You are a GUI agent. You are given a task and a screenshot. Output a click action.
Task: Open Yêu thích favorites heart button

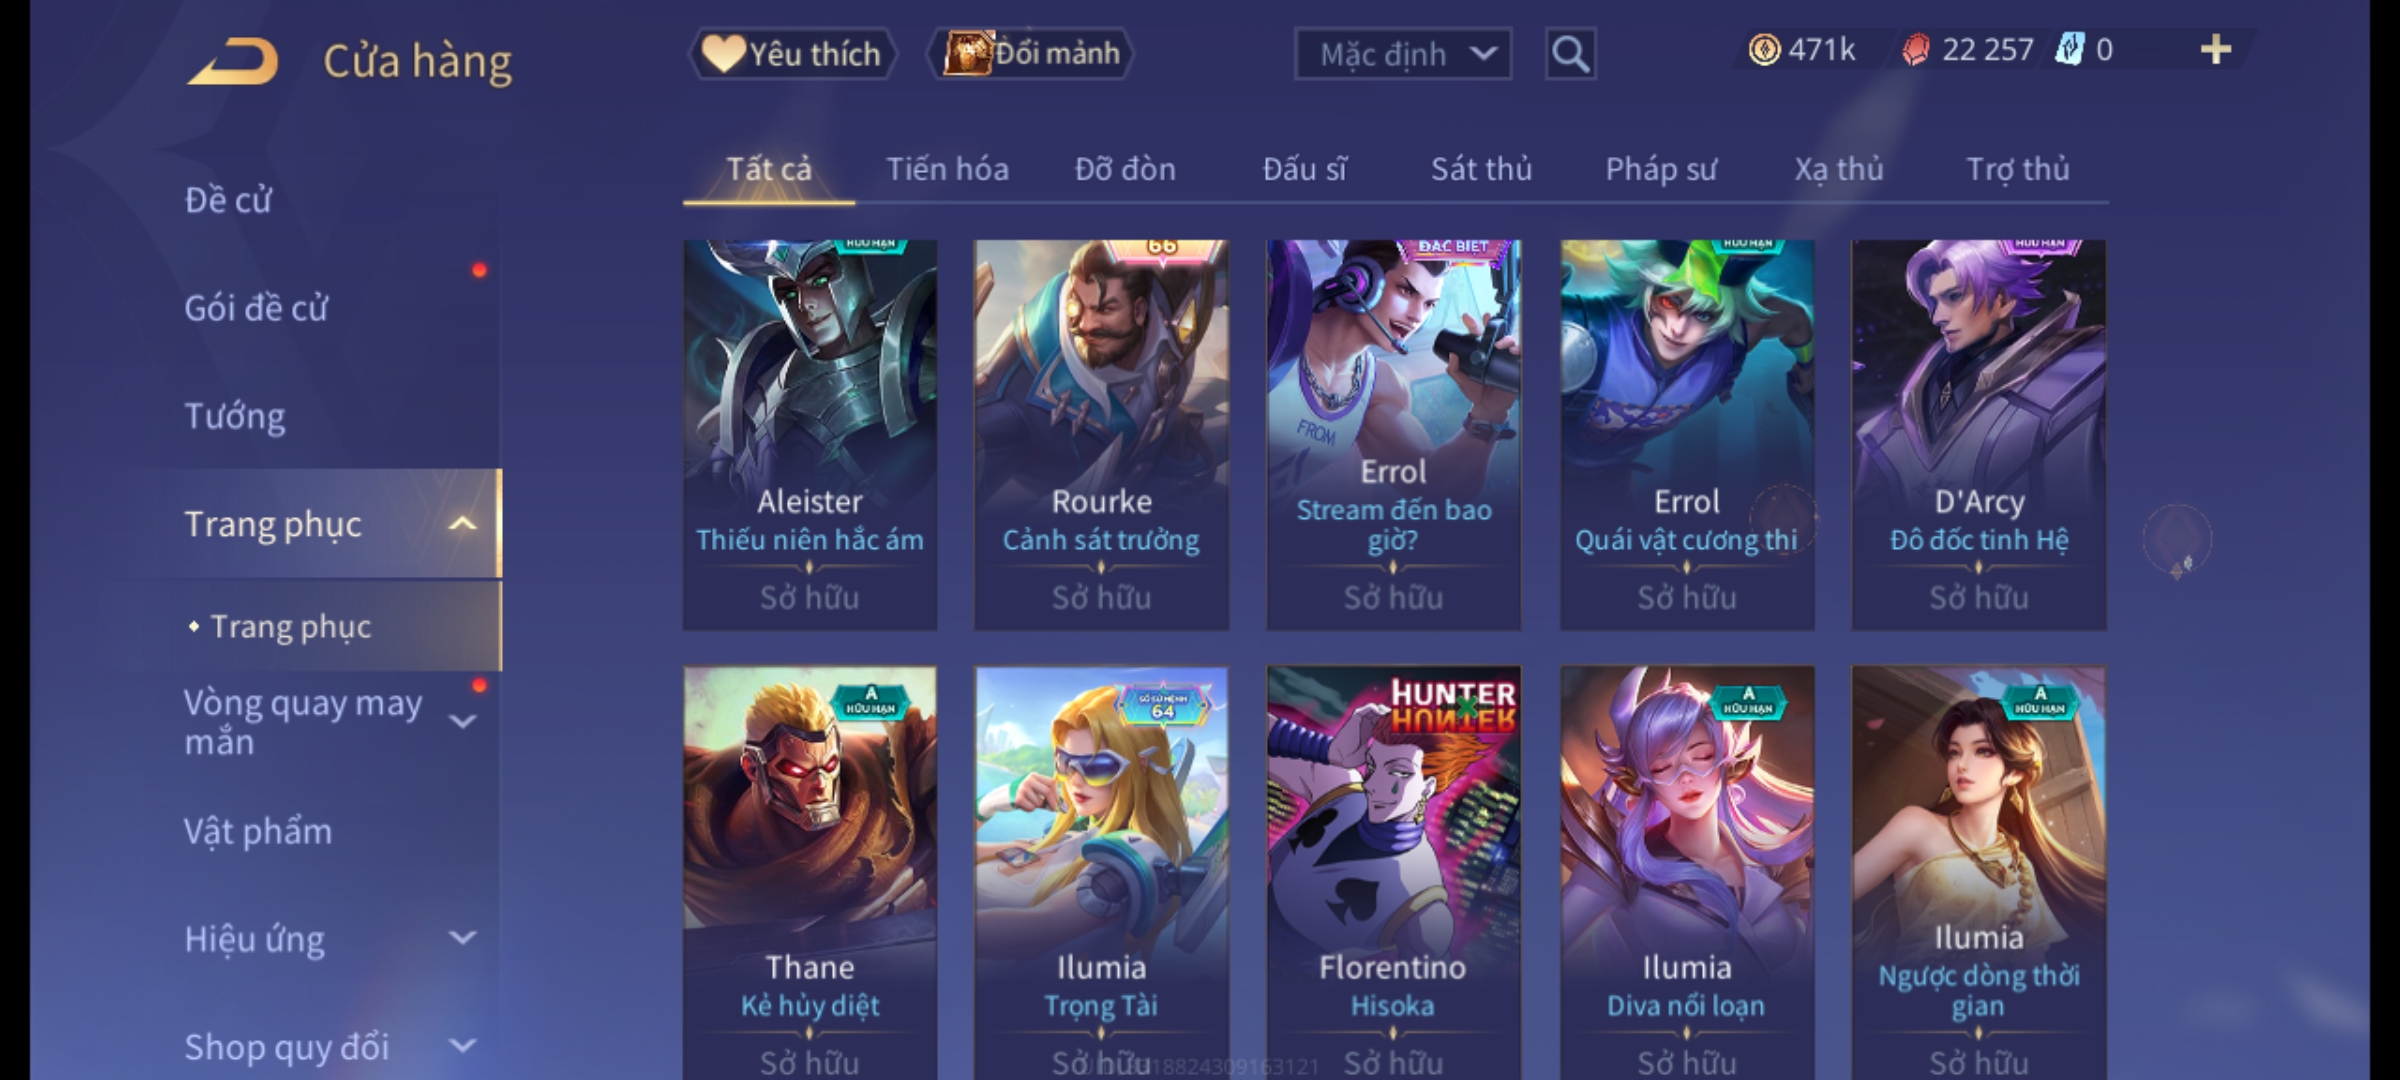pyautogui.click(x=794, y=54)
